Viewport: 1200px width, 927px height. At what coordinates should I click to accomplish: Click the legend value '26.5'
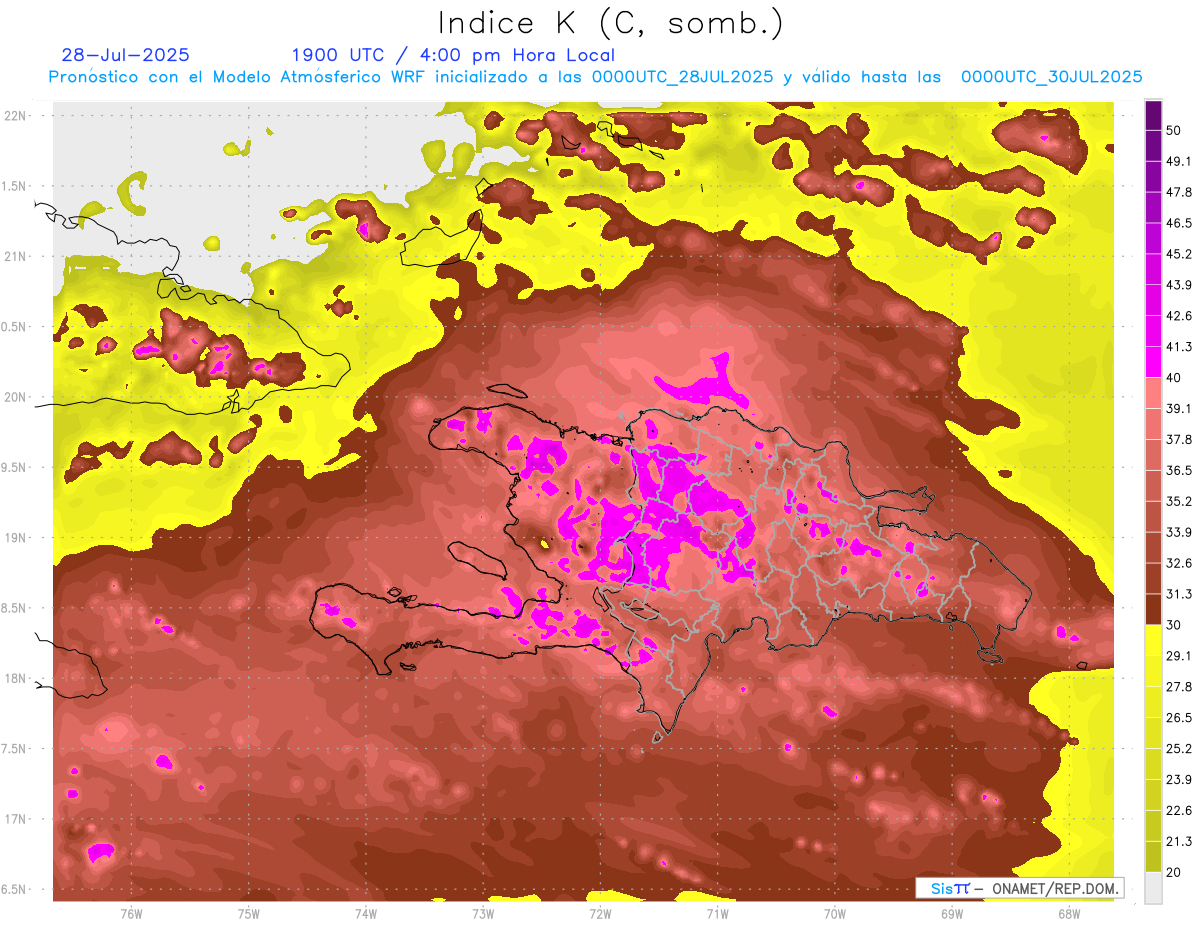1178,718
